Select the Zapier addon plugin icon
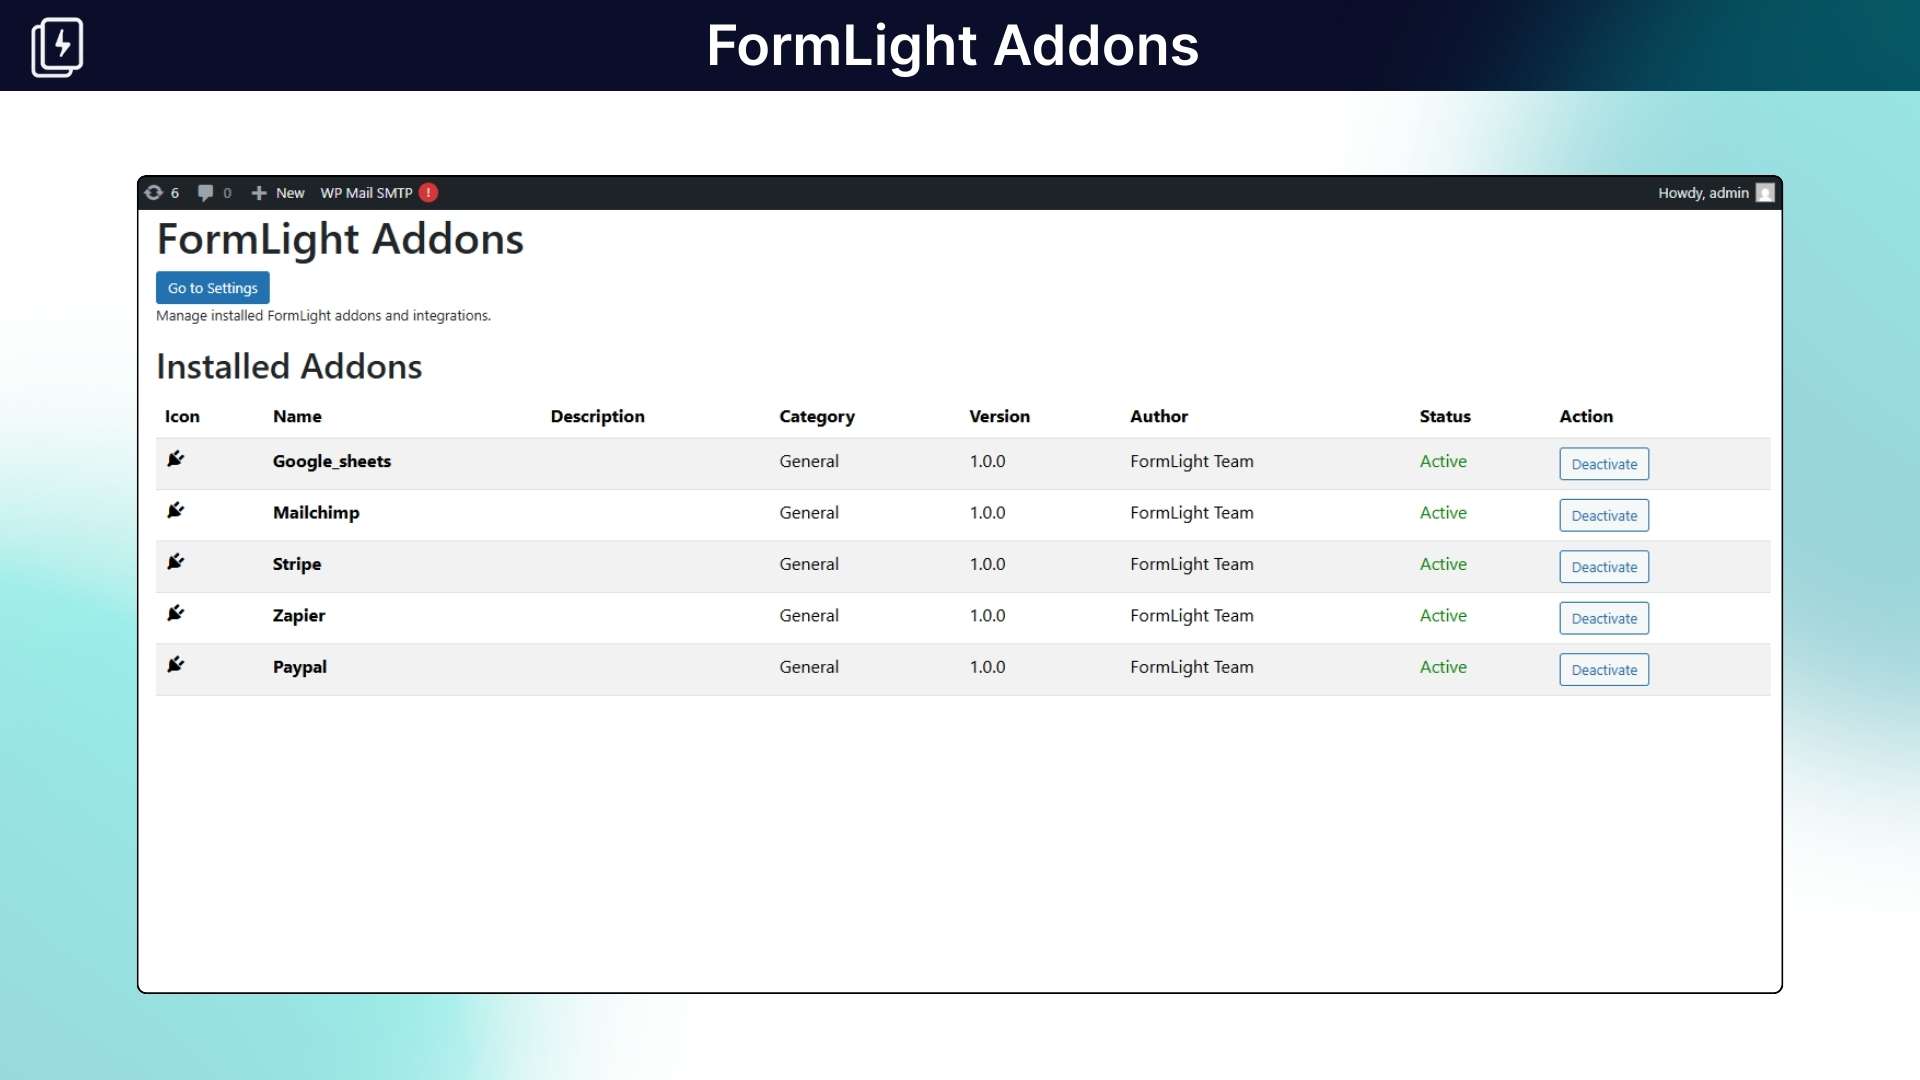This screenshot has height=1080, width=1920. pos(175,614)
